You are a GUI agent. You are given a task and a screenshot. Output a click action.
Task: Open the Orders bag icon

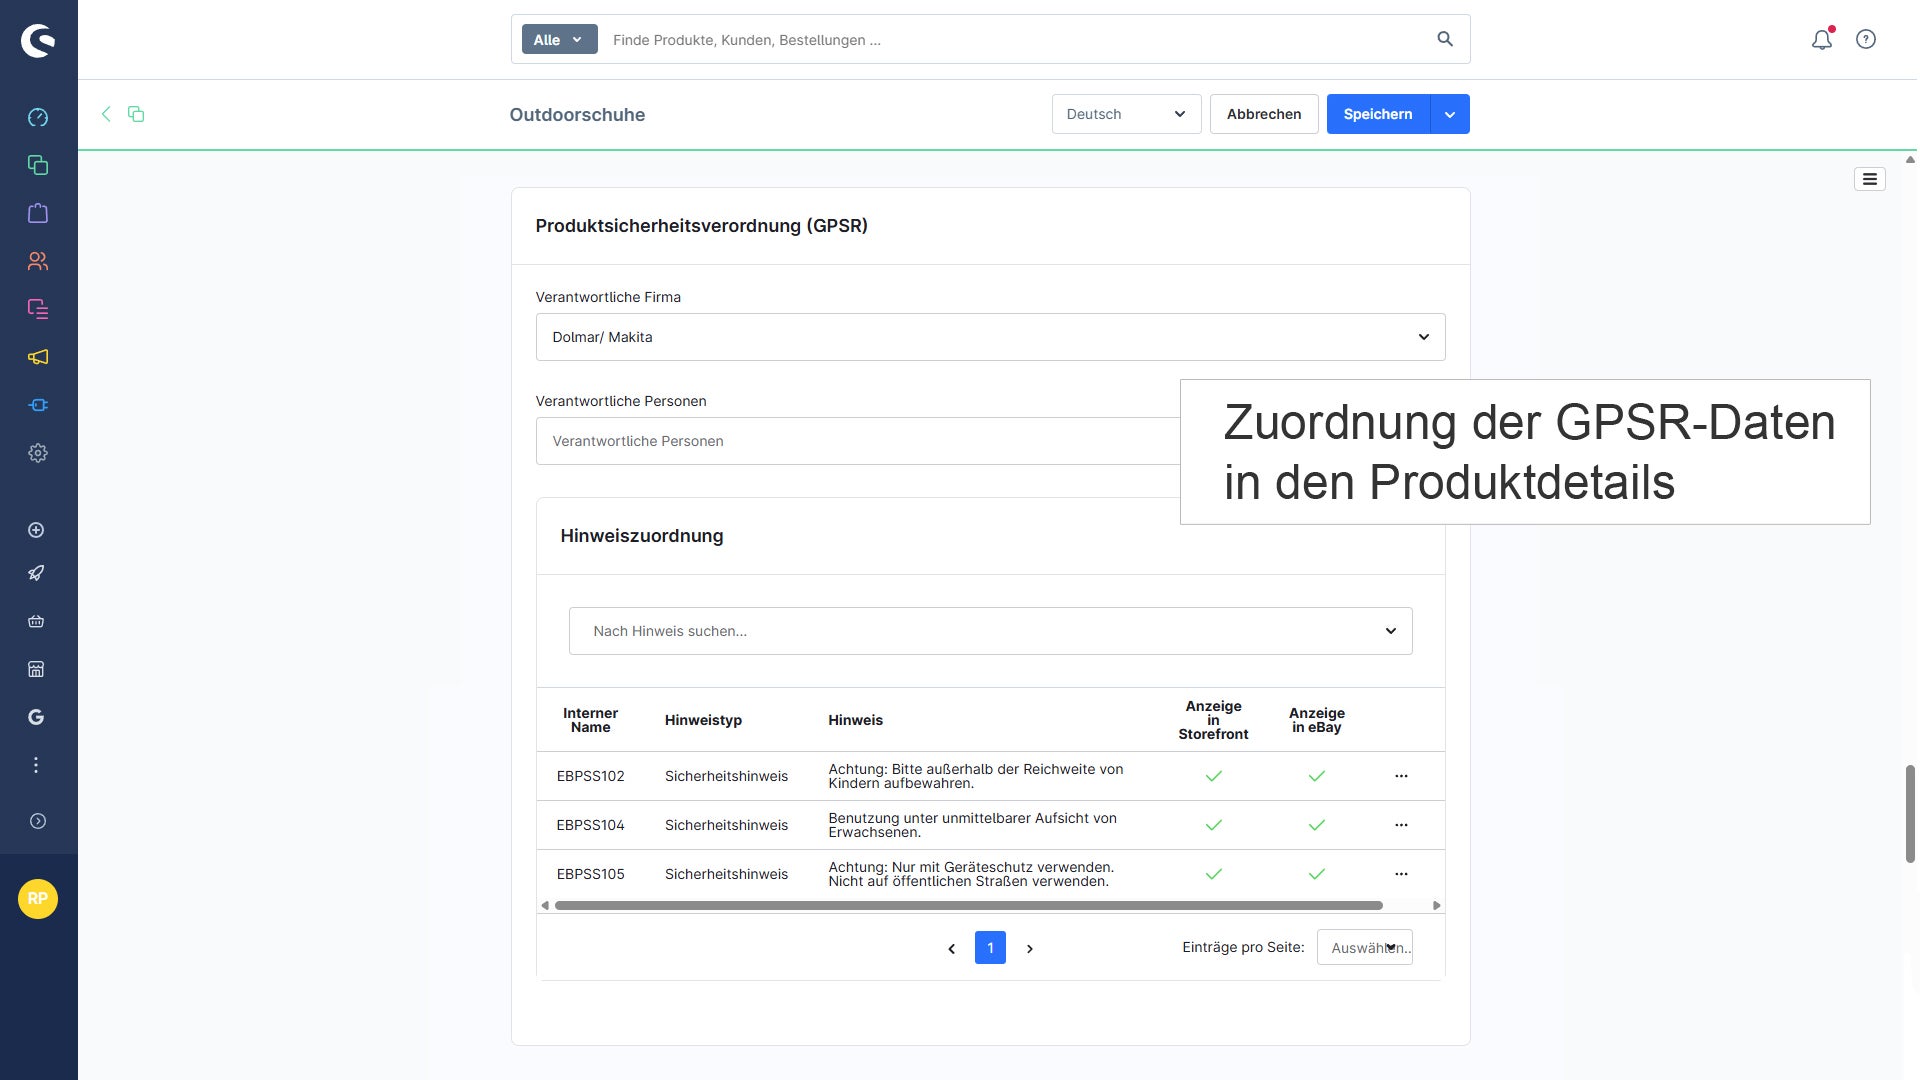pos(38,213)
